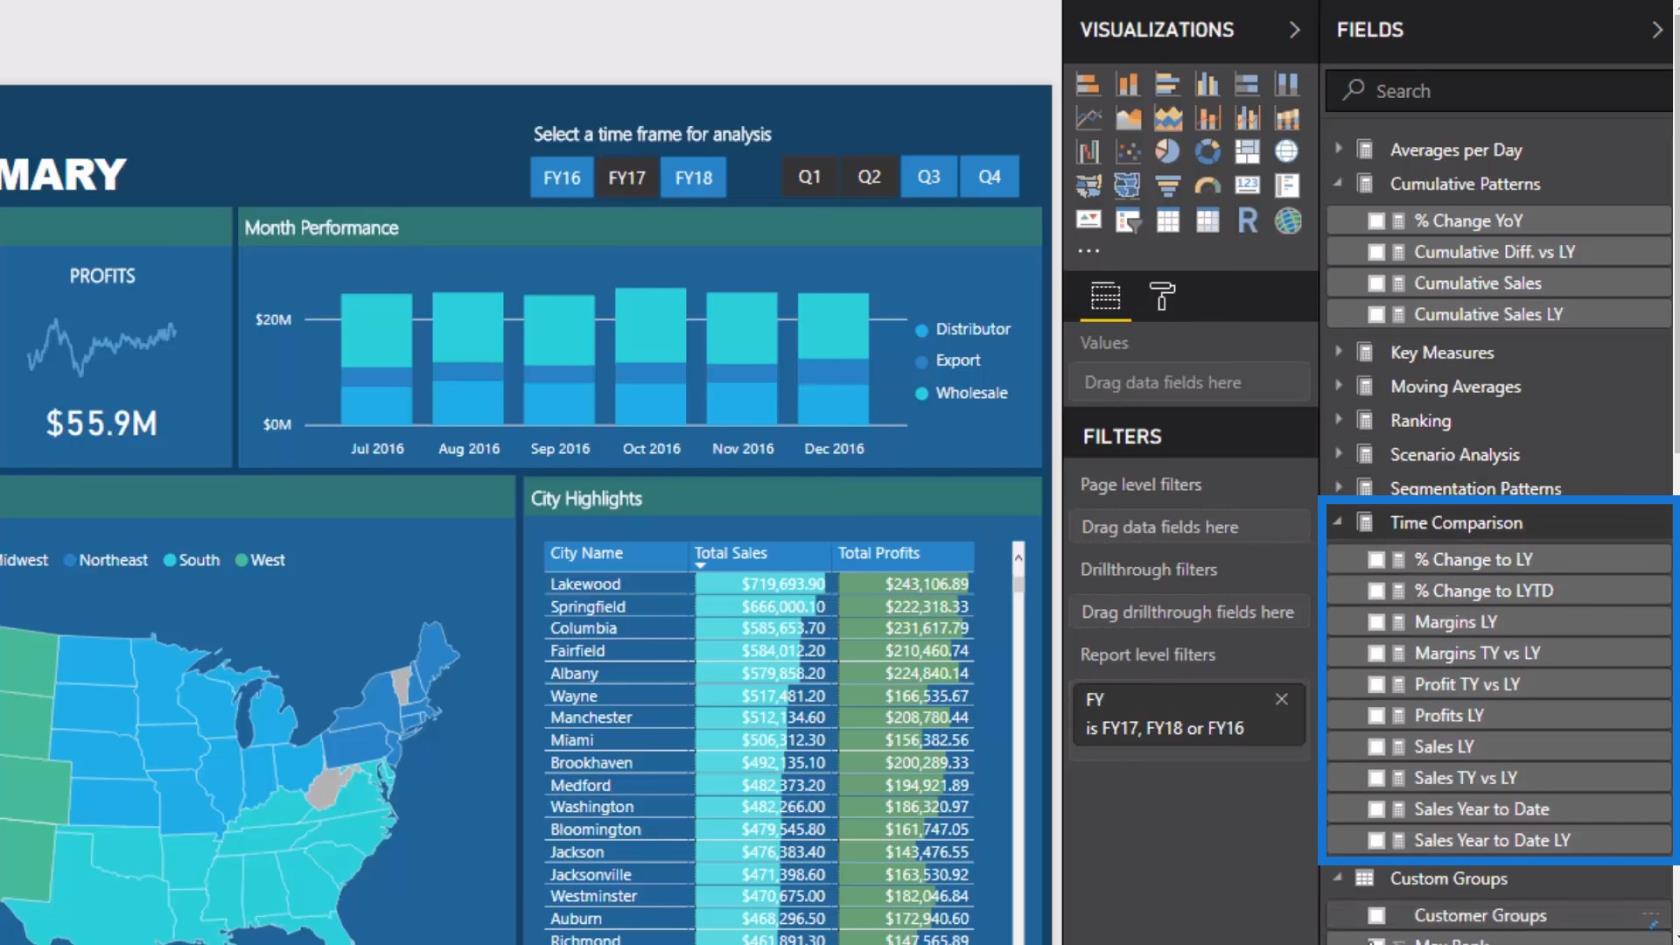This screenshot has height=945, width=1680.
Task: Check the Margins LY field
Action: (1376, 622)
